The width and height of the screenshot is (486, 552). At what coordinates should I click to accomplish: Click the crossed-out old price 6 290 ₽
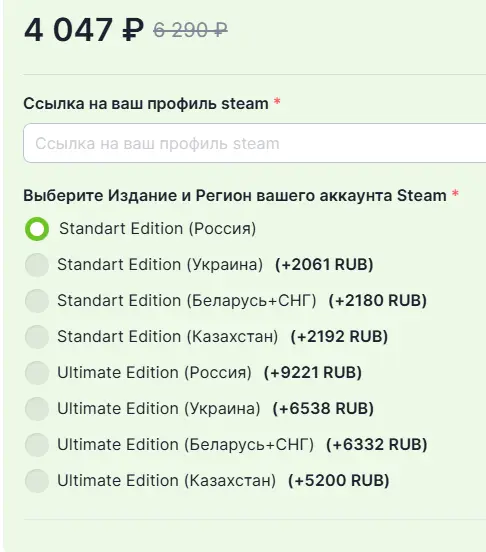[x=190, y=30]
